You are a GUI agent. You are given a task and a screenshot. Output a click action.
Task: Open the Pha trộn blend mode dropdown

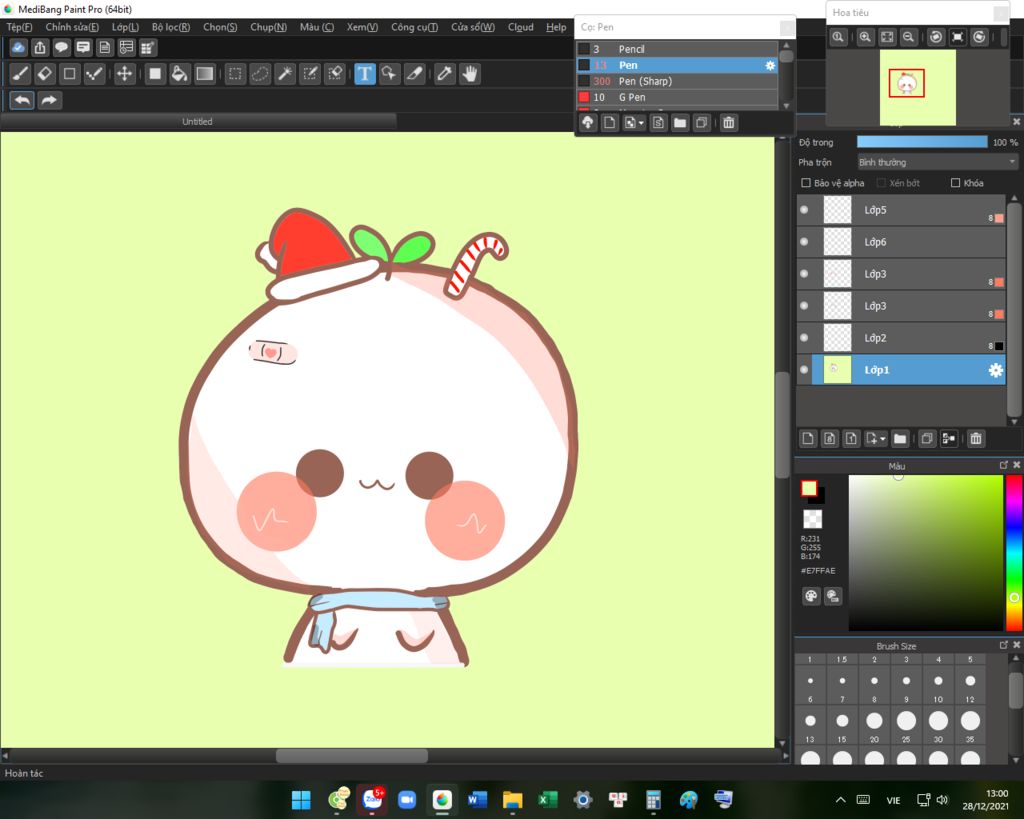[x=937, y=162]
